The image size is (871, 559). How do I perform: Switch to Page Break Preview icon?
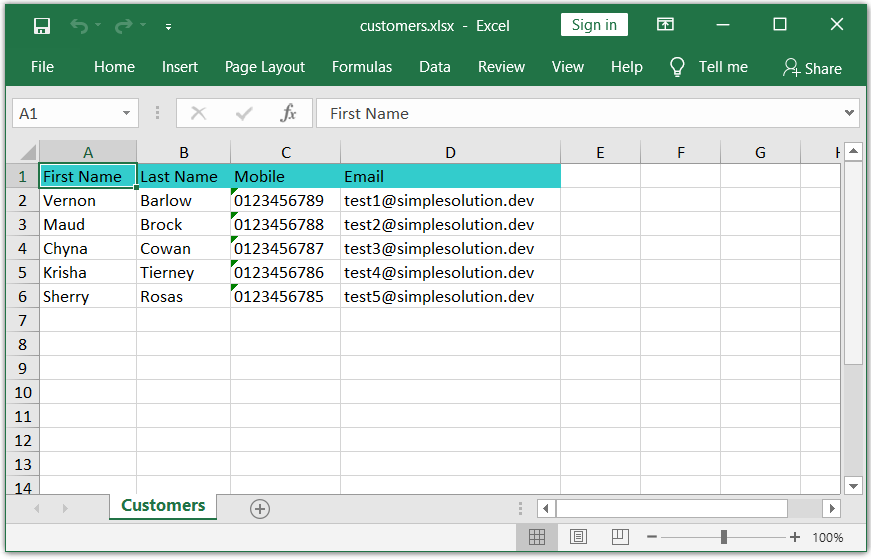point(620,537)
